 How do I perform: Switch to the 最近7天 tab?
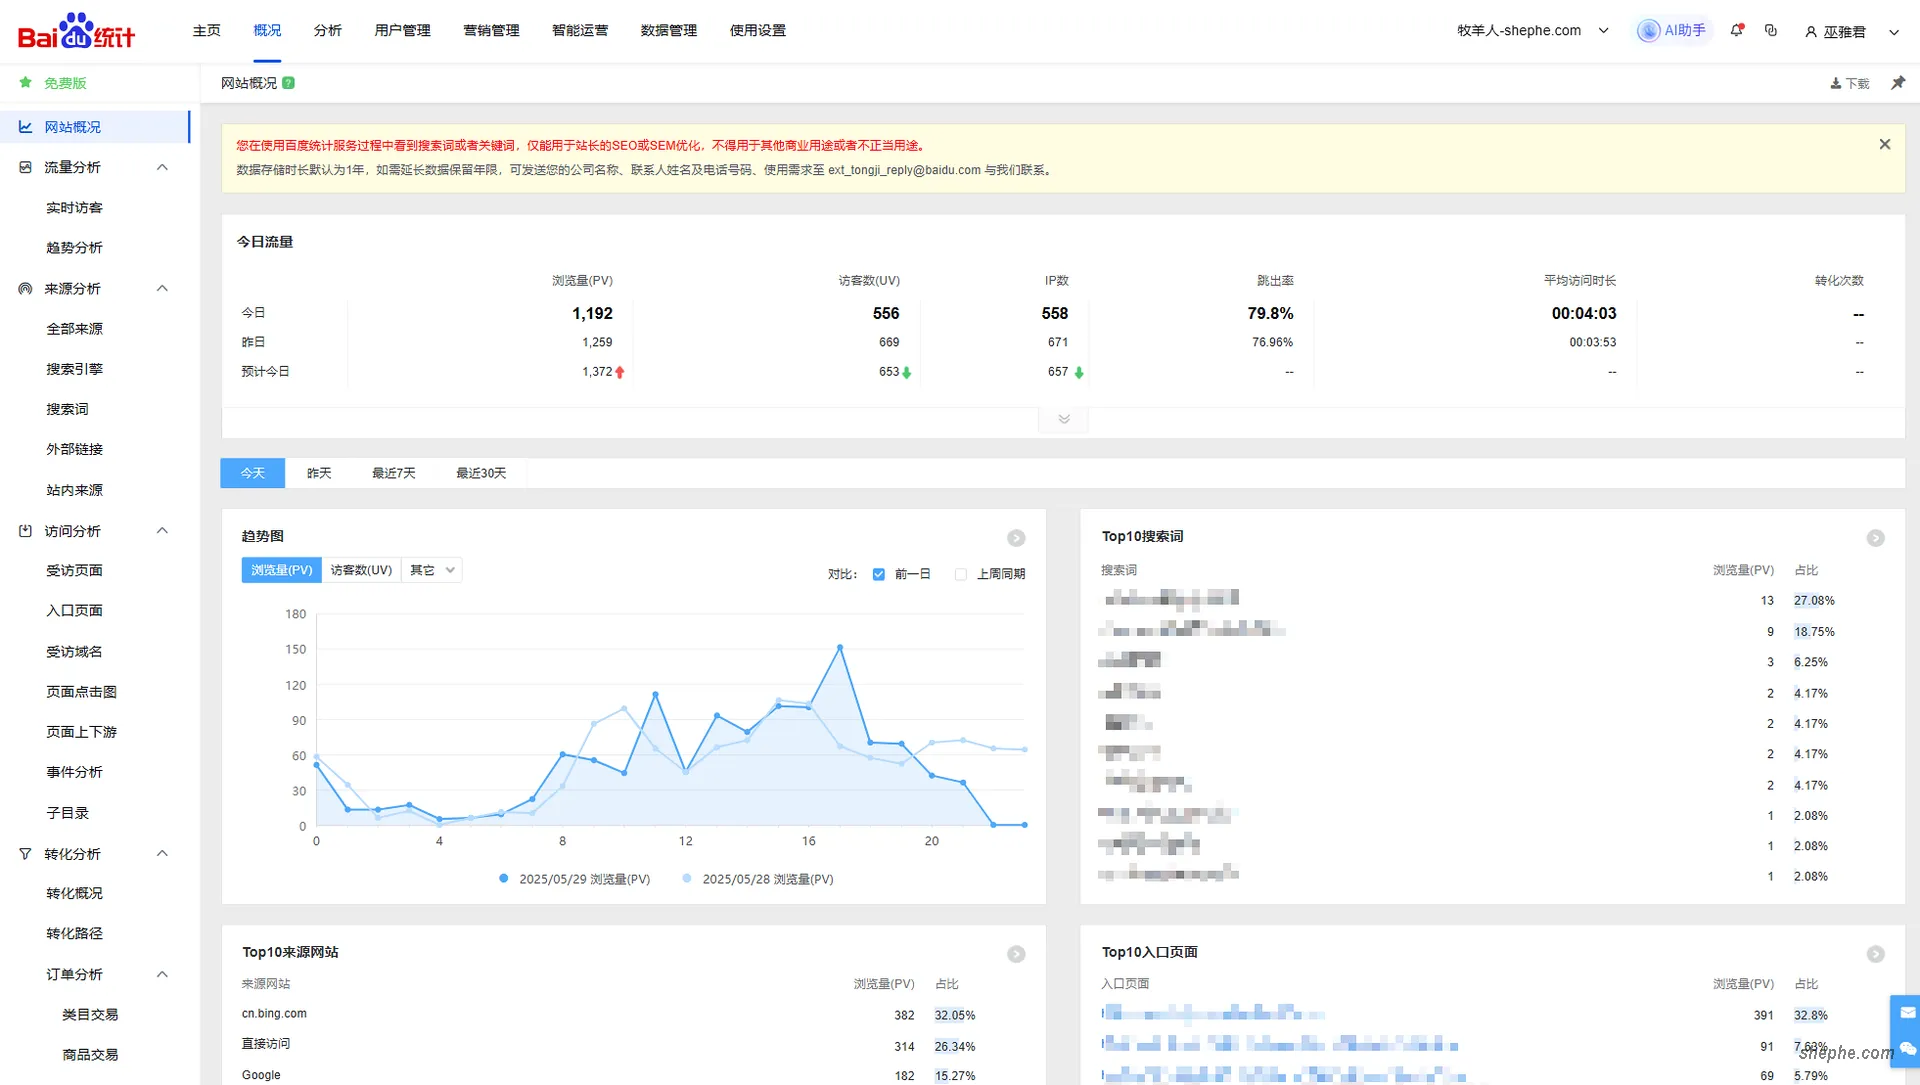[393, 473]
